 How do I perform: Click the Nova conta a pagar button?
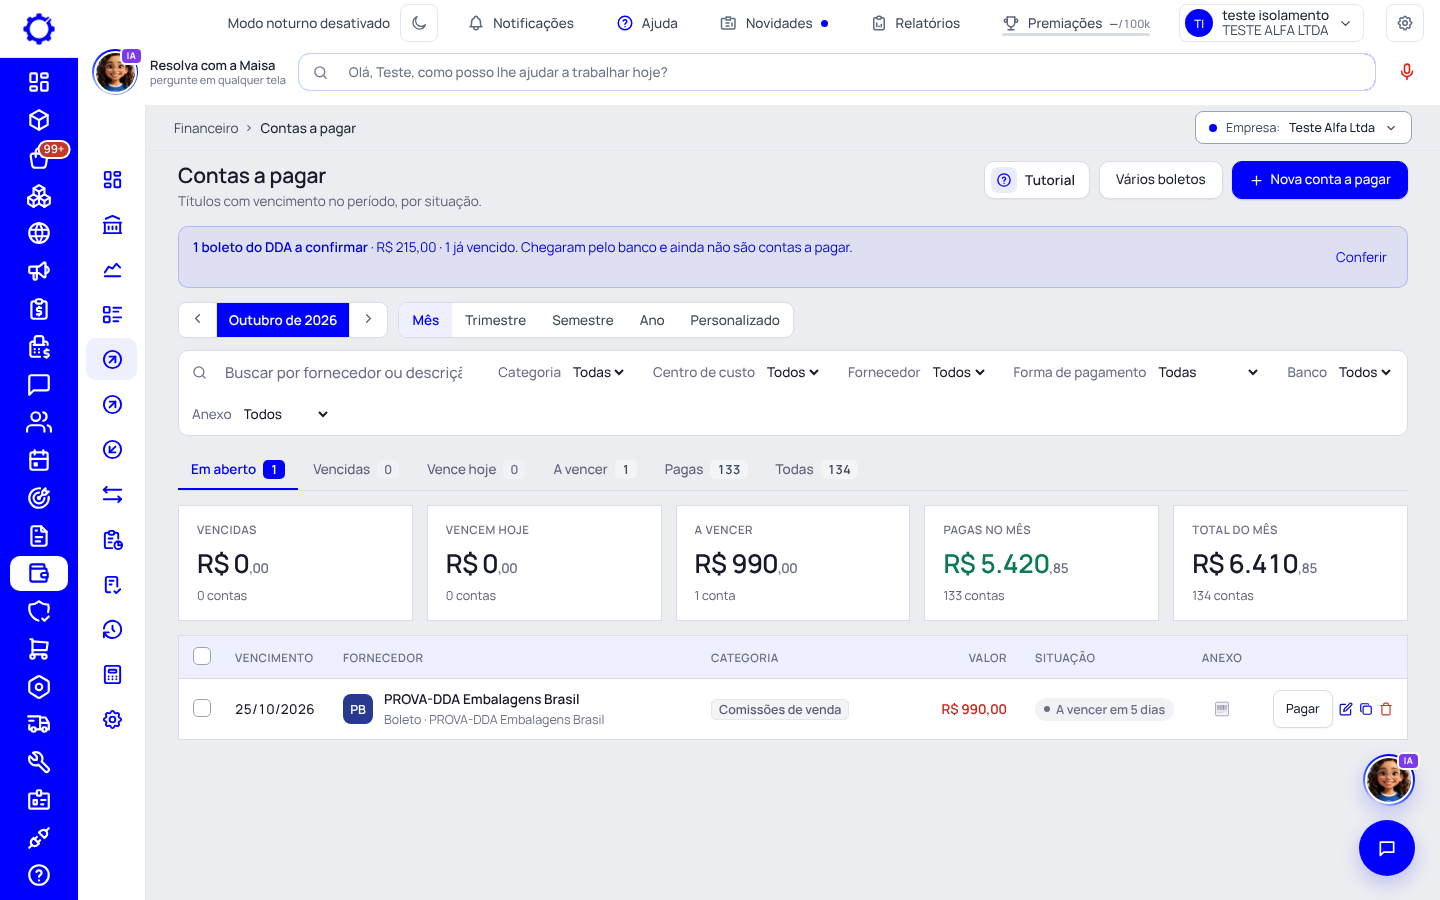(1320, 180)
